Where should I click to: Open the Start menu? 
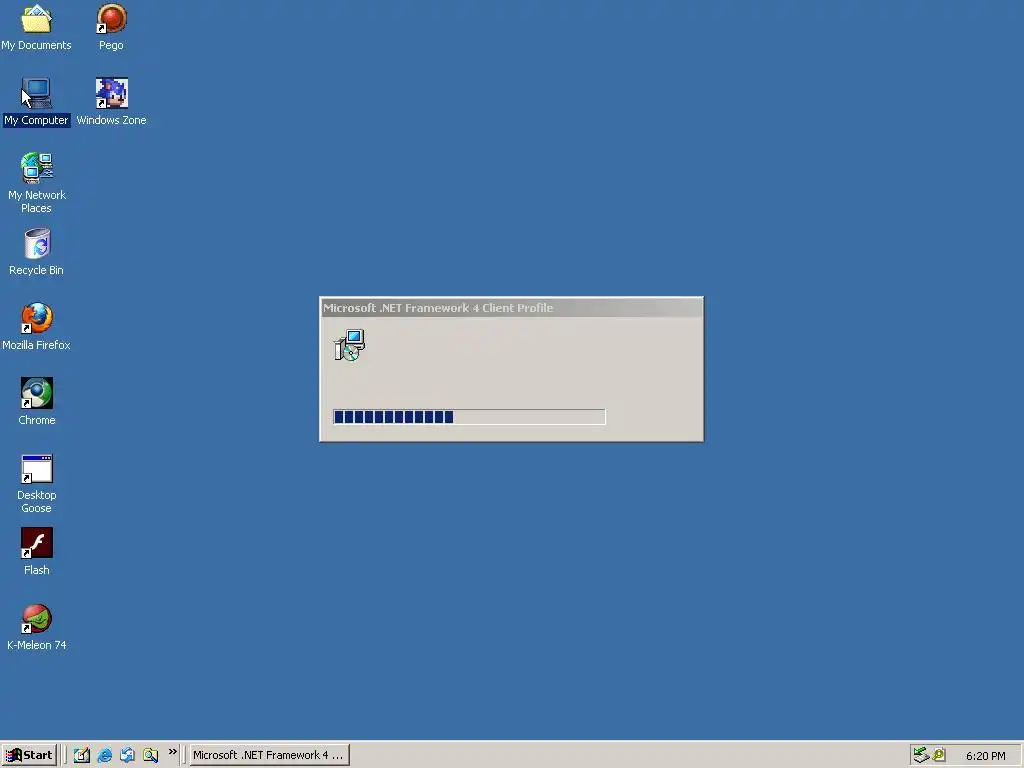pos(29,755)
